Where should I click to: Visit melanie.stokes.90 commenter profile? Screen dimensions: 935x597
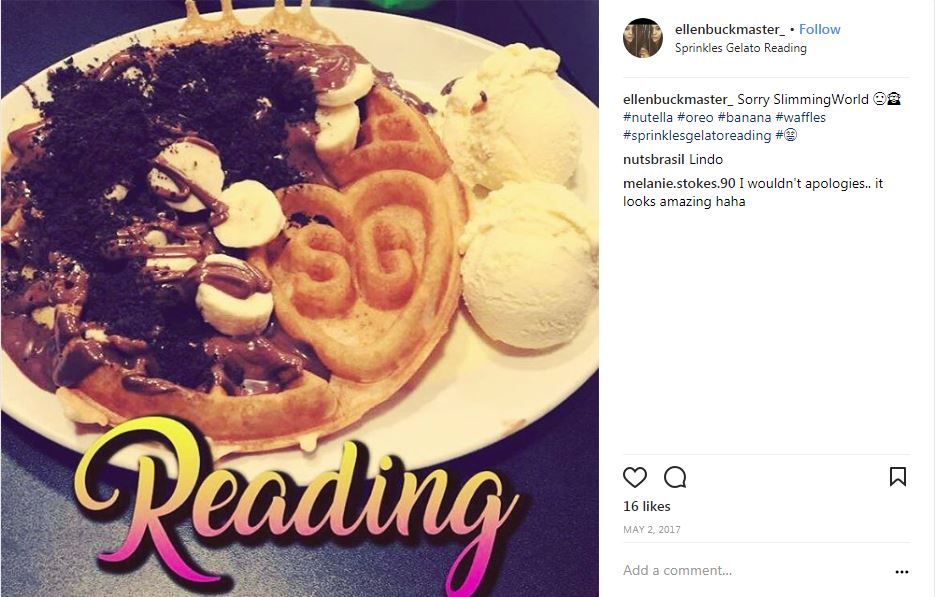tap(679, 183)
